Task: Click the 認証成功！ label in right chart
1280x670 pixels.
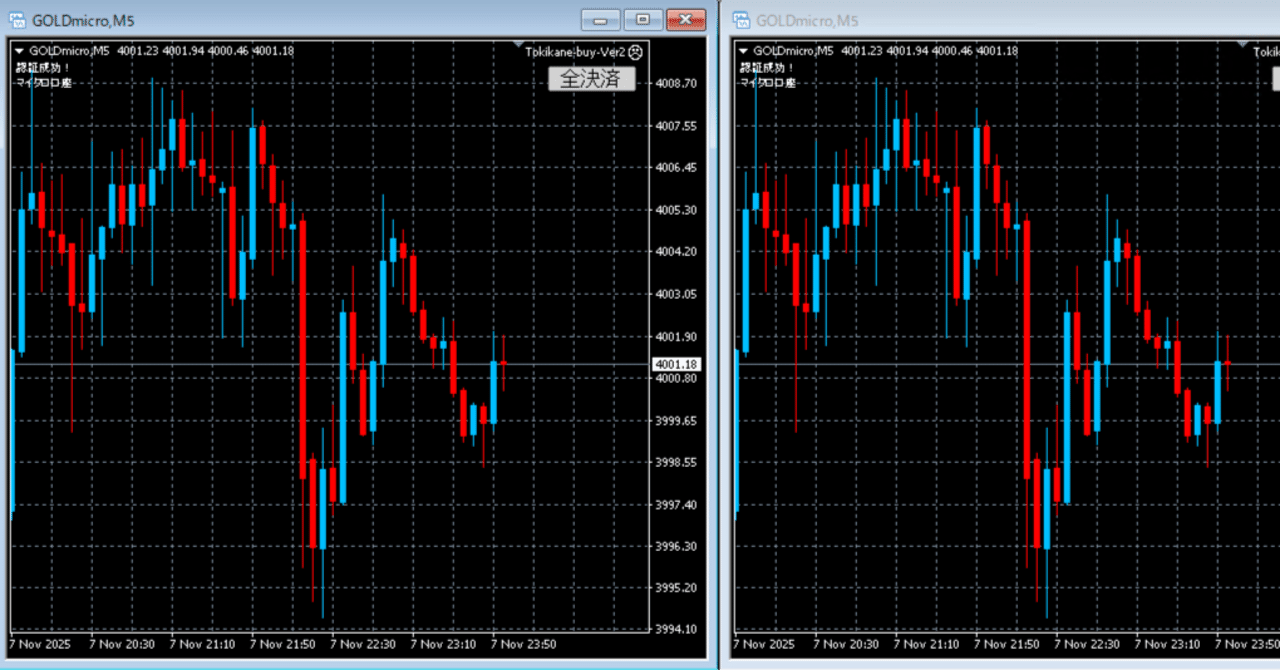Action: coord(765,67)
